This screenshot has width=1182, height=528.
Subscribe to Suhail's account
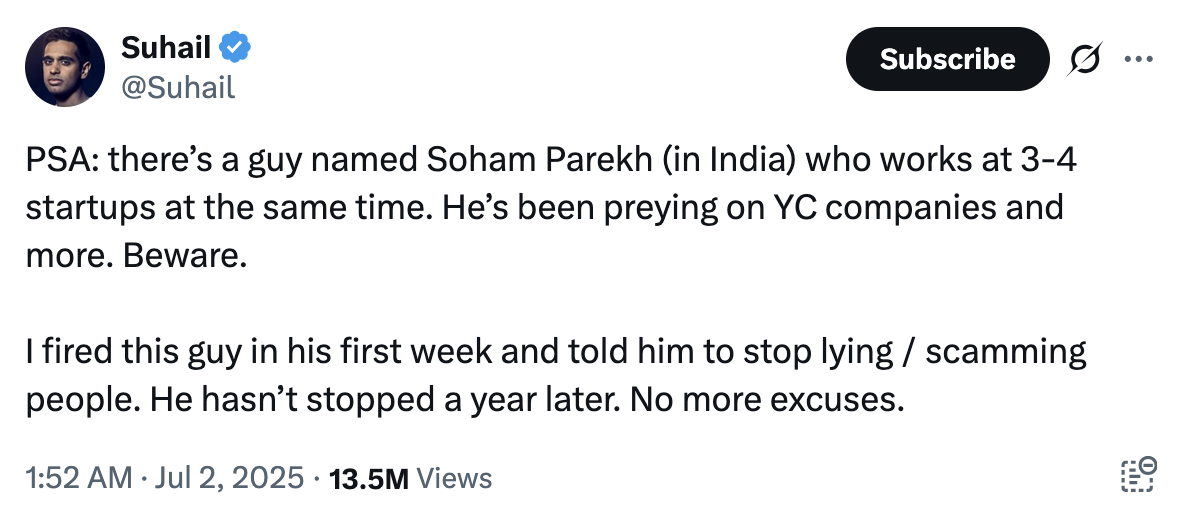(948, 59)
